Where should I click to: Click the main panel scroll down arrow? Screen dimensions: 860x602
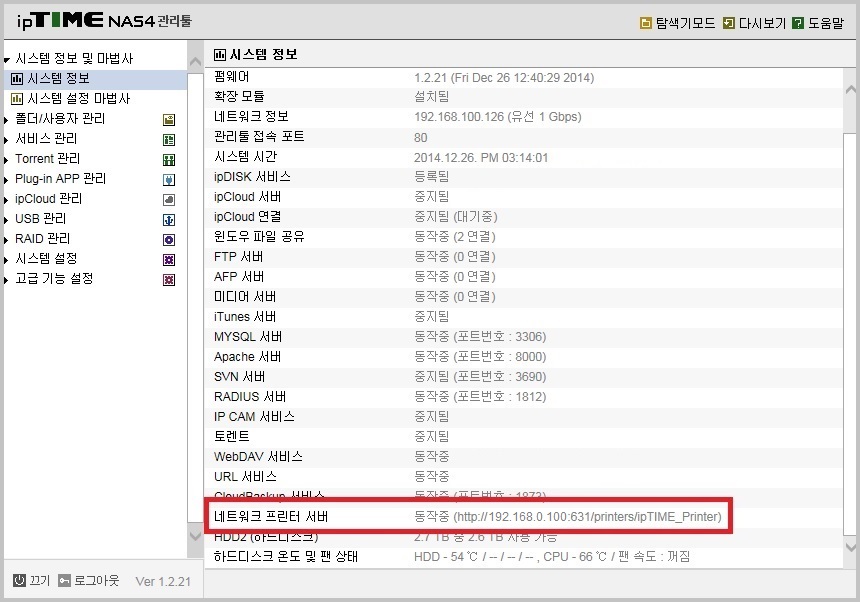[x=851, y=546]
